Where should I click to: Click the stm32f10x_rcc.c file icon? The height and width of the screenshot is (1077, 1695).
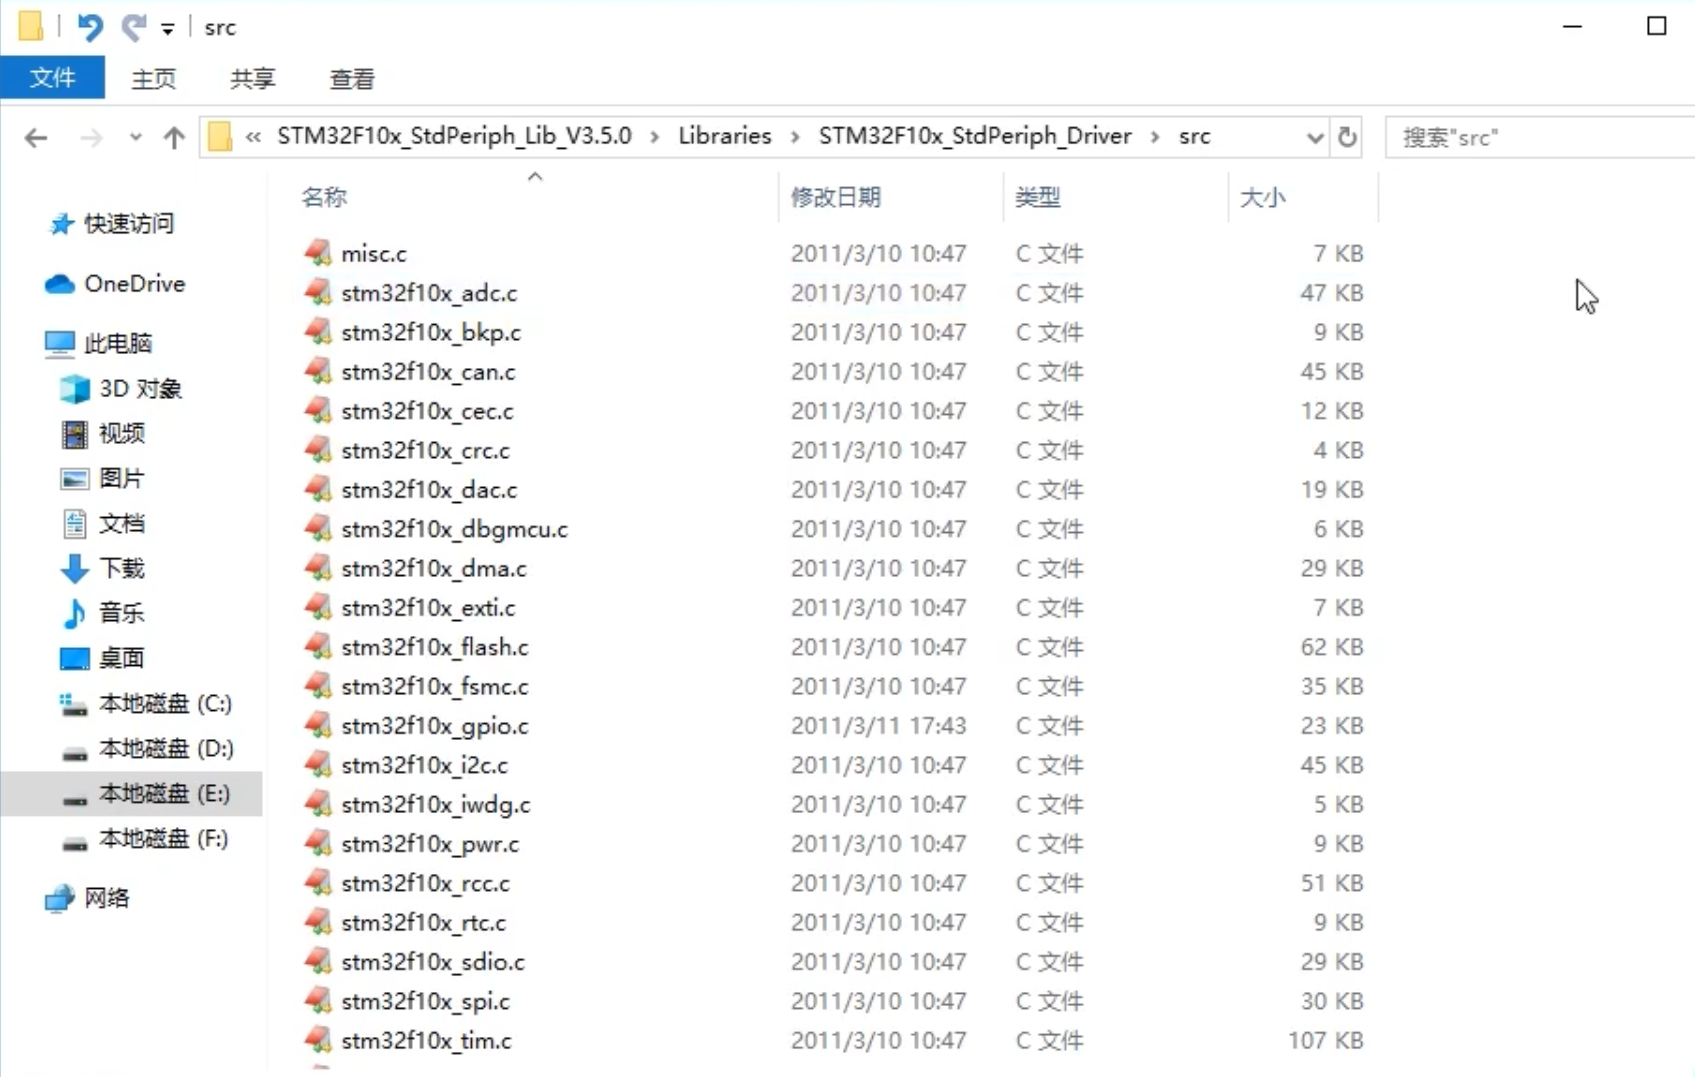pyautogui.click(x=318, y=883)
